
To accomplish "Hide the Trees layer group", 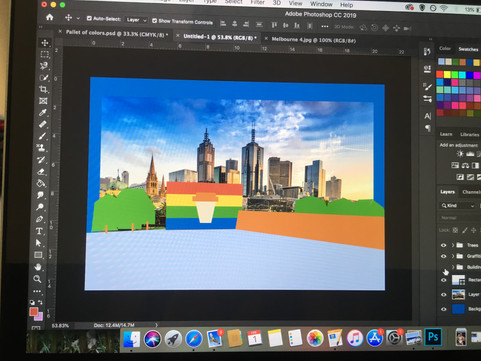I will pos(443,245).
